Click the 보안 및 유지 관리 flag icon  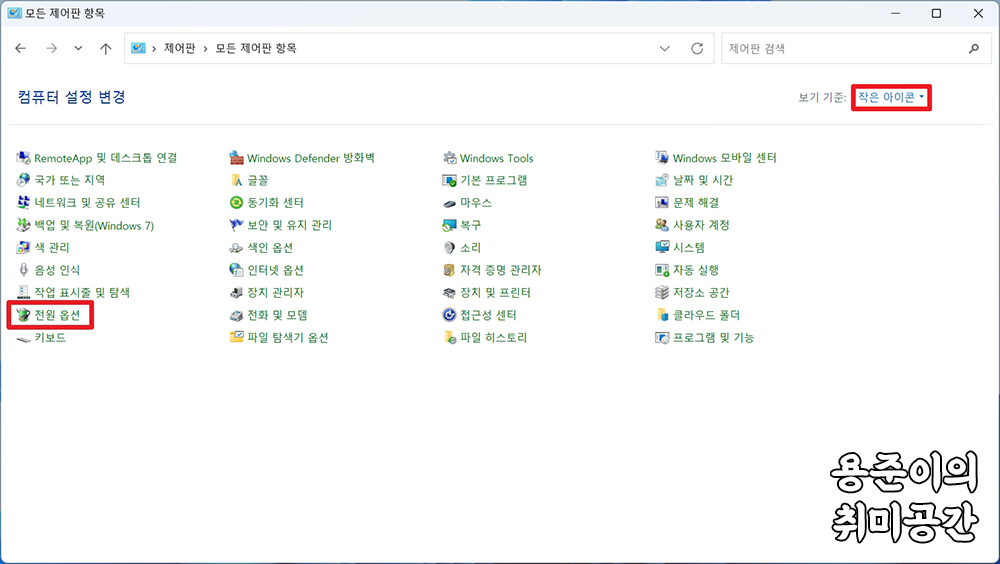(237, 225)
